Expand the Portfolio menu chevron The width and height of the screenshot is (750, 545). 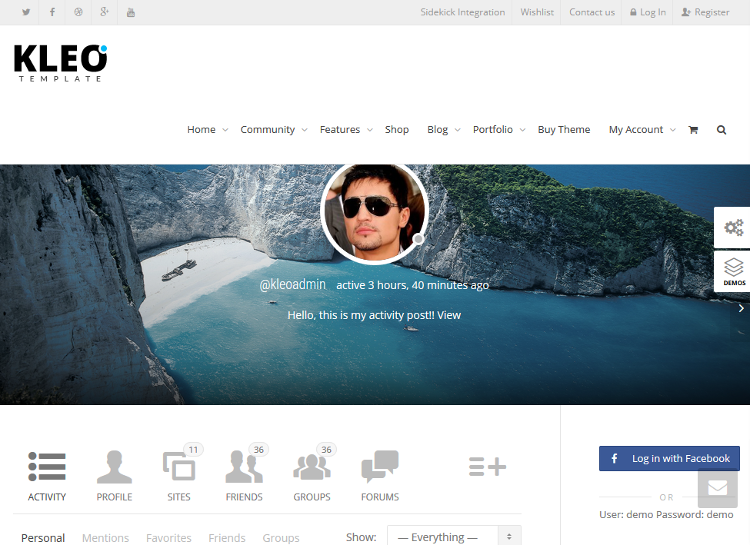tap(522, 130)
